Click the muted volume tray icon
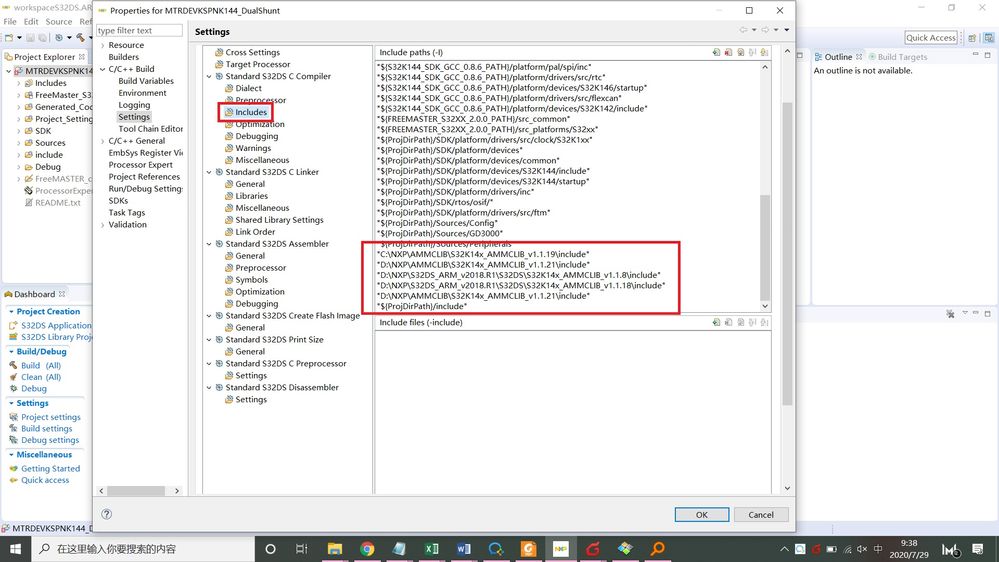 pyautogui.click(x=862, y=549)
